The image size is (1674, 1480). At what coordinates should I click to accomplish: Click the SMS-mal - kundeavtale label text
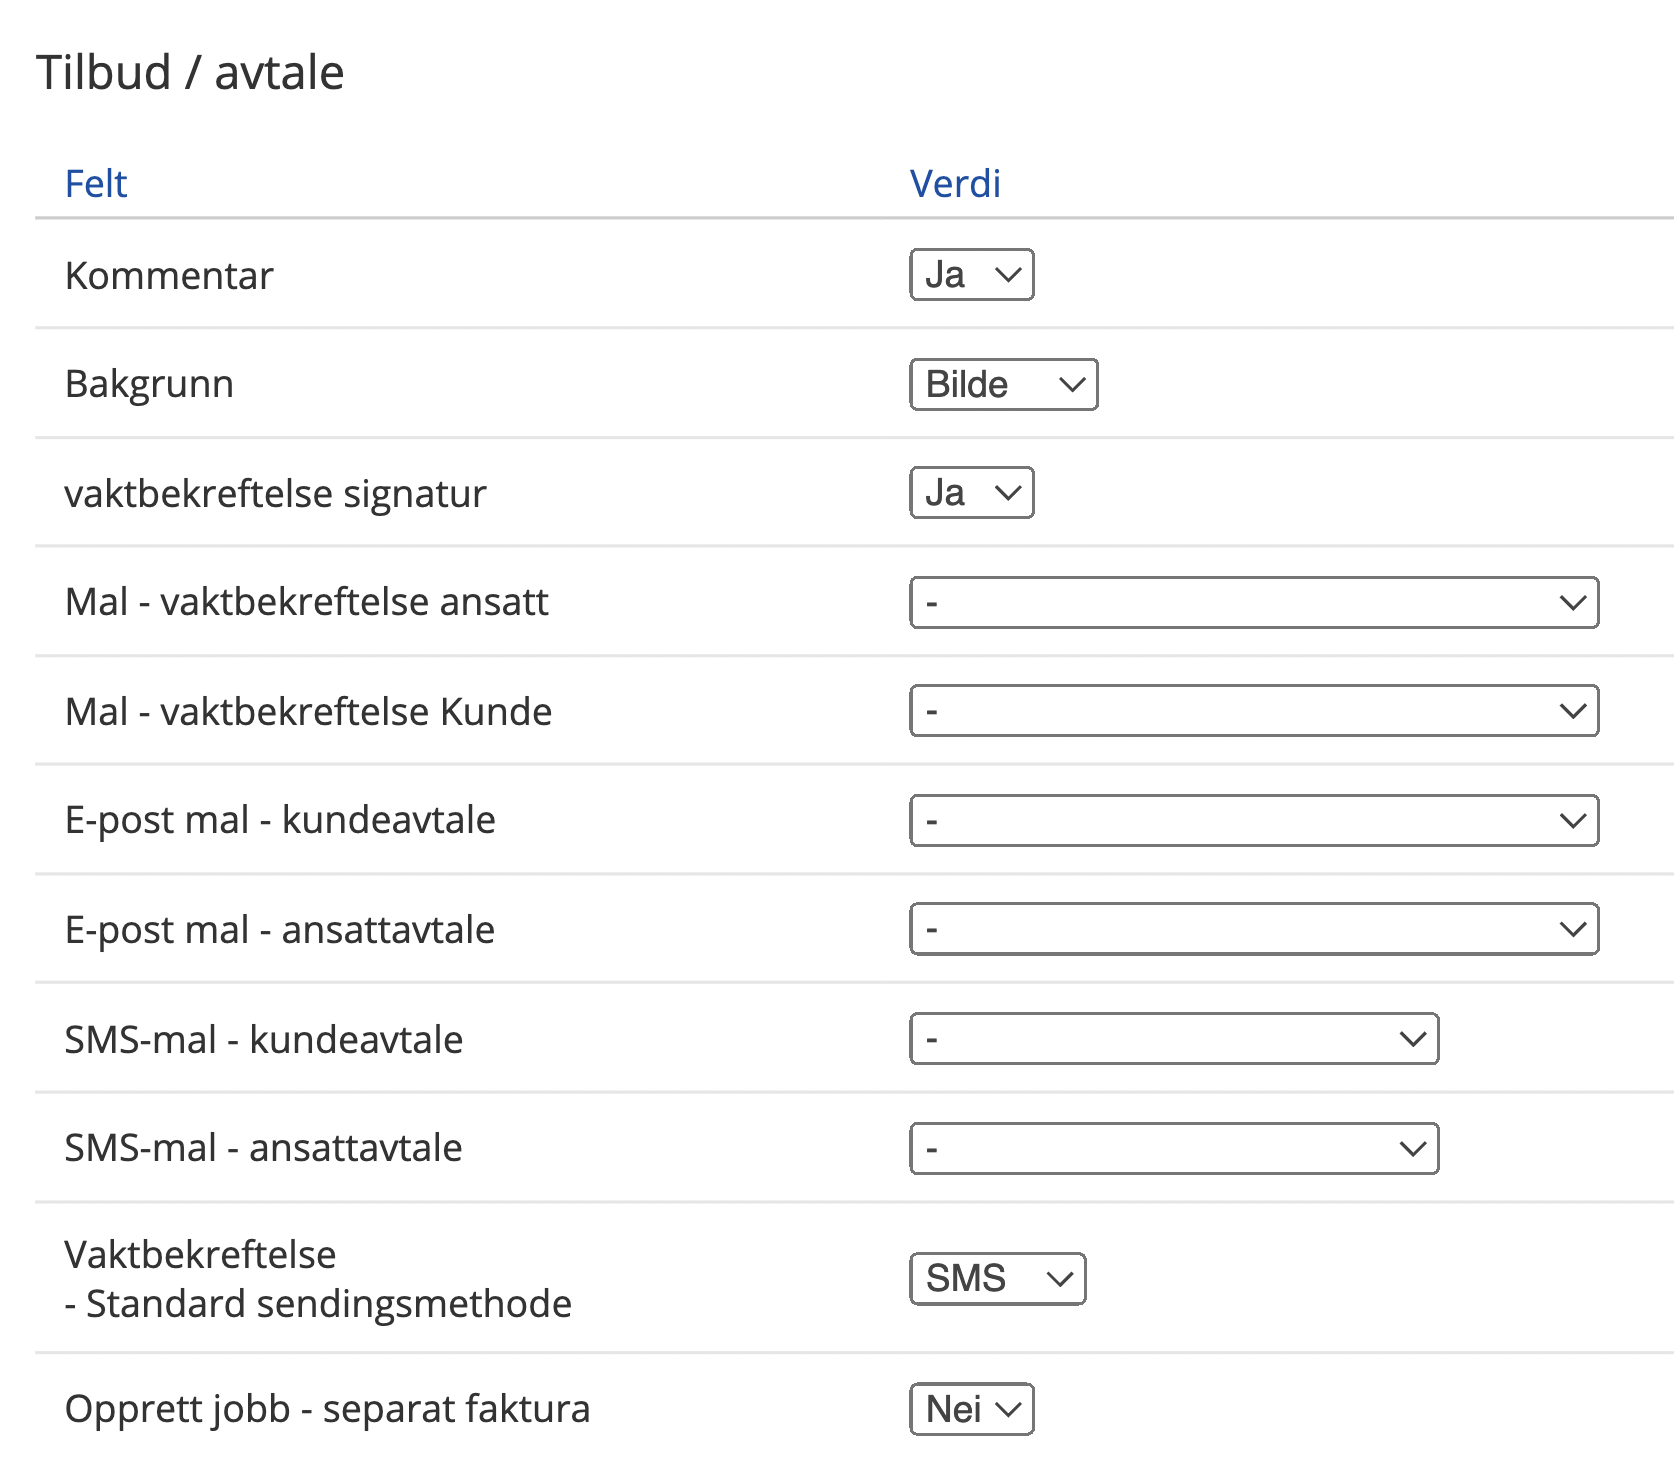point(264,1040)
